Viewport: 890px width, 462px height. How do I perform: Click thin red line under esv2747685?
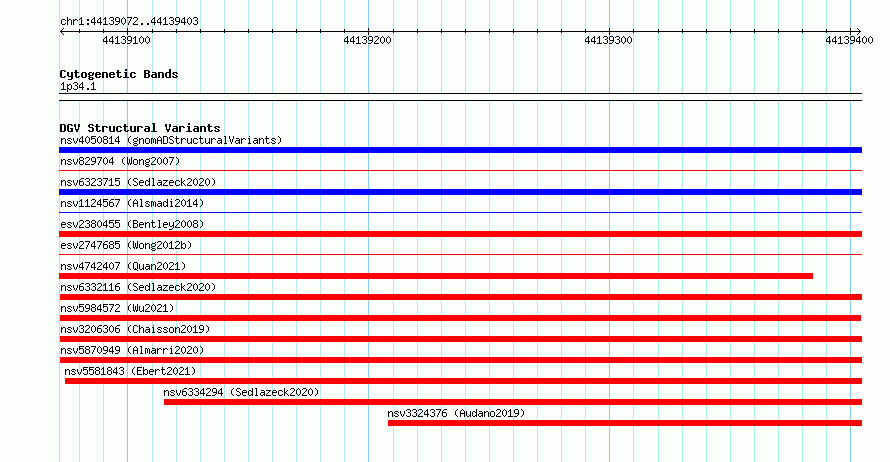(460, 254)
